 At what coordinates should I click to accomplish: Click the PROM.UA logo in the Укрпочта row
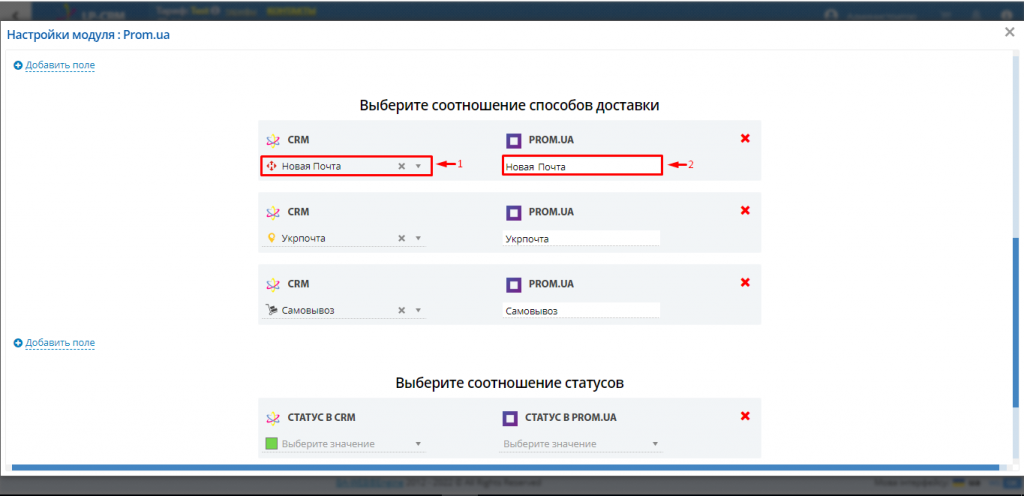[514, 212]
